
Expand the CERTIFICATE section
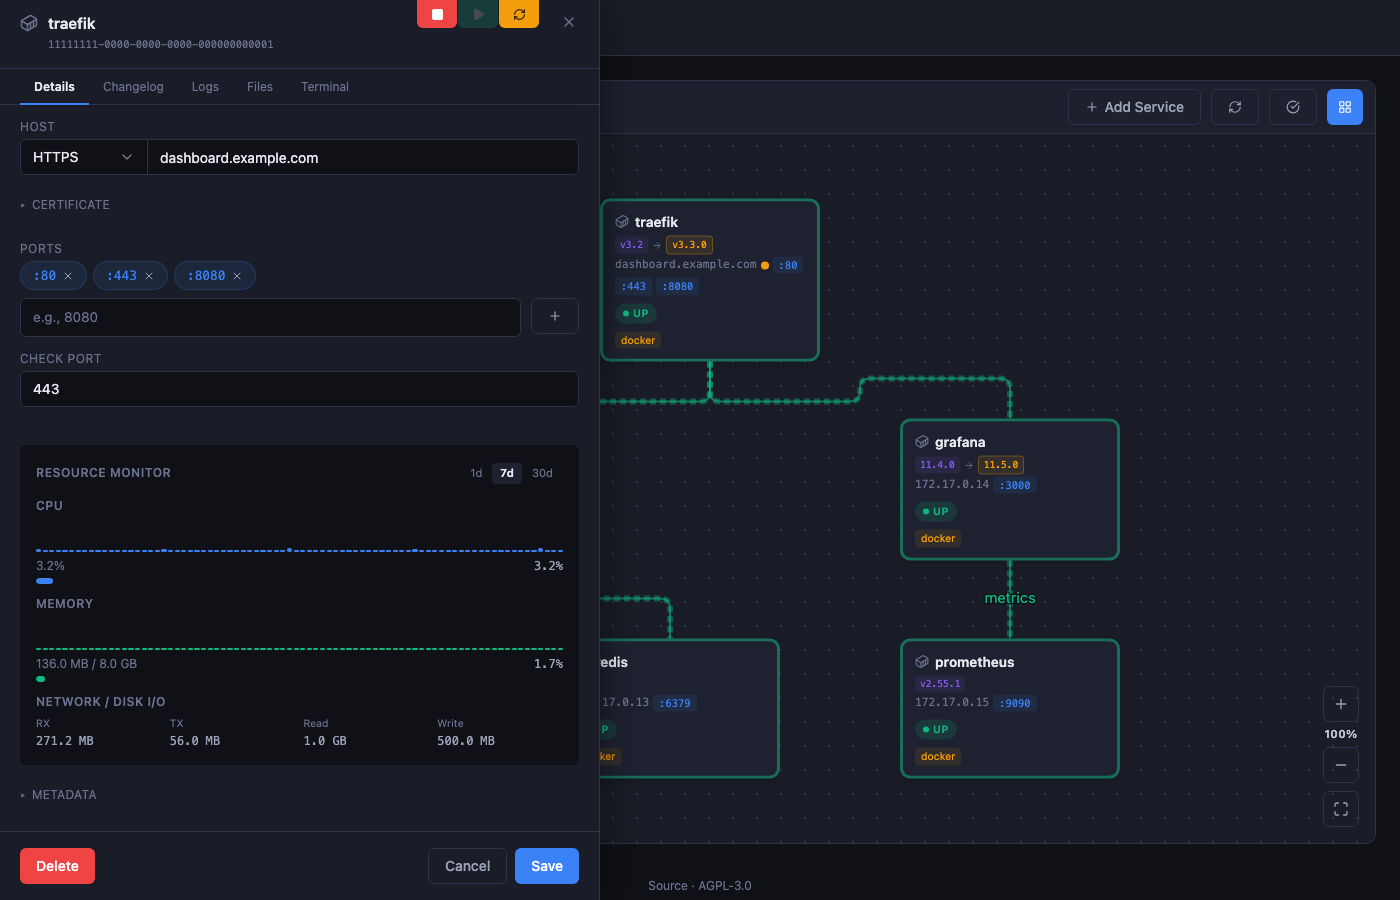65,205
